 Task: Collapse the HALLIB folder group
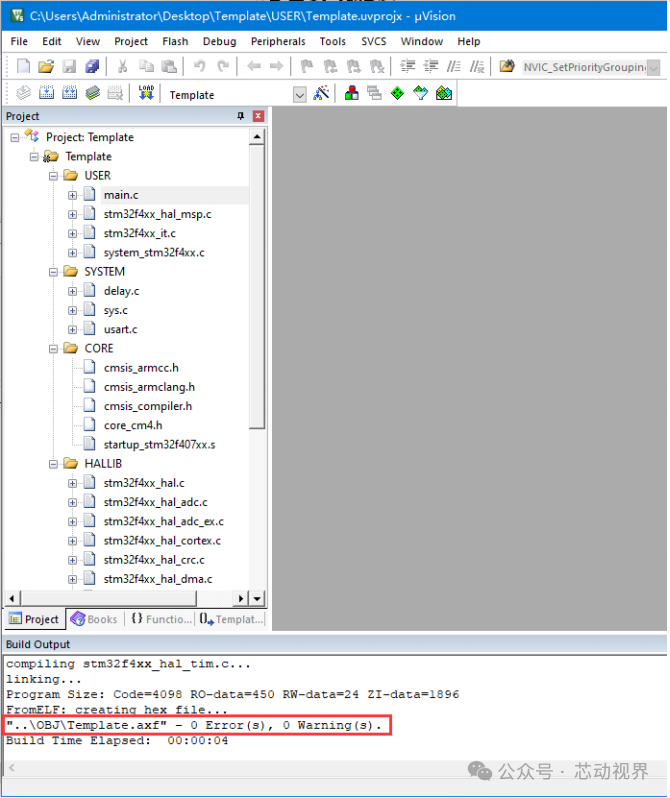(x=53, y=464)
